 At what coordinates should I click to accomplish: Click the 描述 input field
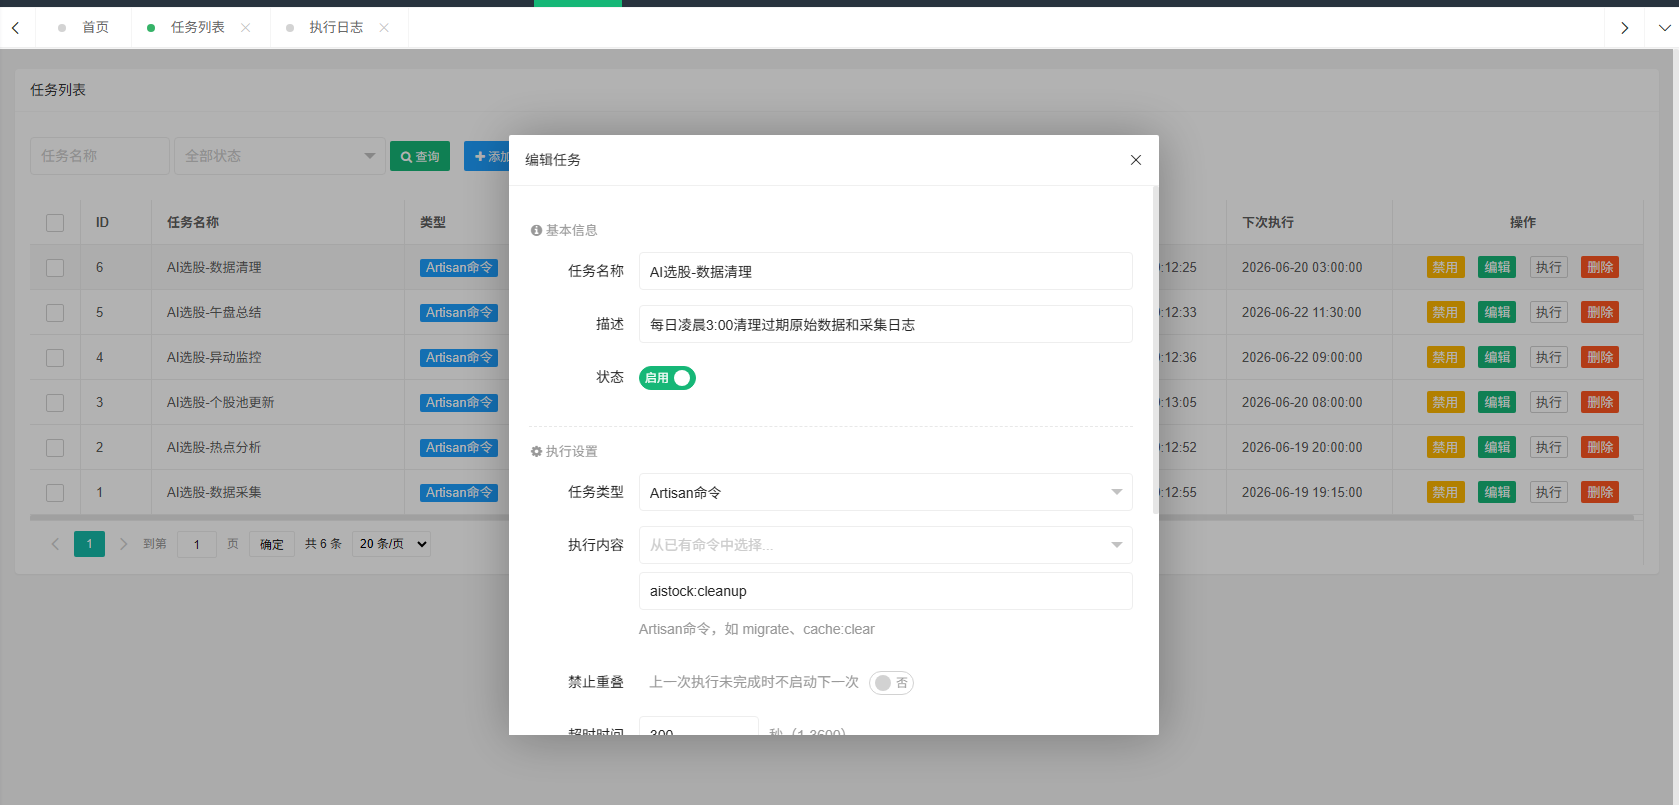pyautogui.click(x=885, y=324)
